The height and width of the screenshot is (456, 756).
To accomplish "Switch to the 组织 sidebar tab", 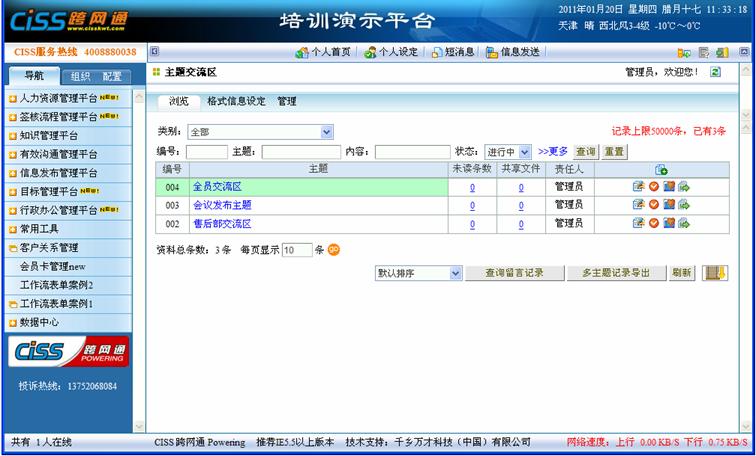I will 80,76.
